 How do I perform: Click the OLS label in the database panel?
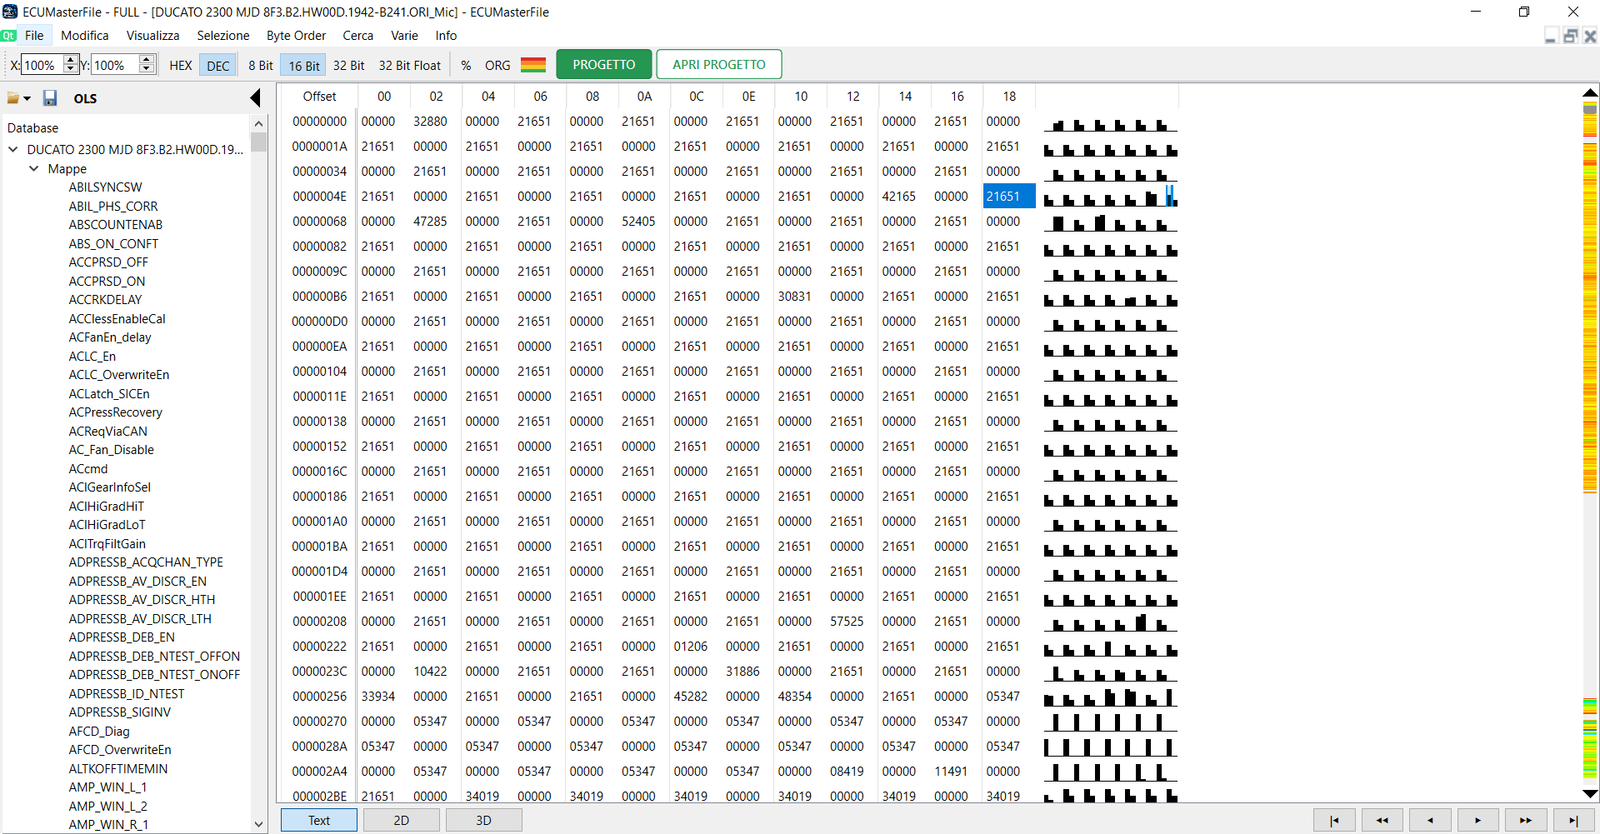click(85, 99)
